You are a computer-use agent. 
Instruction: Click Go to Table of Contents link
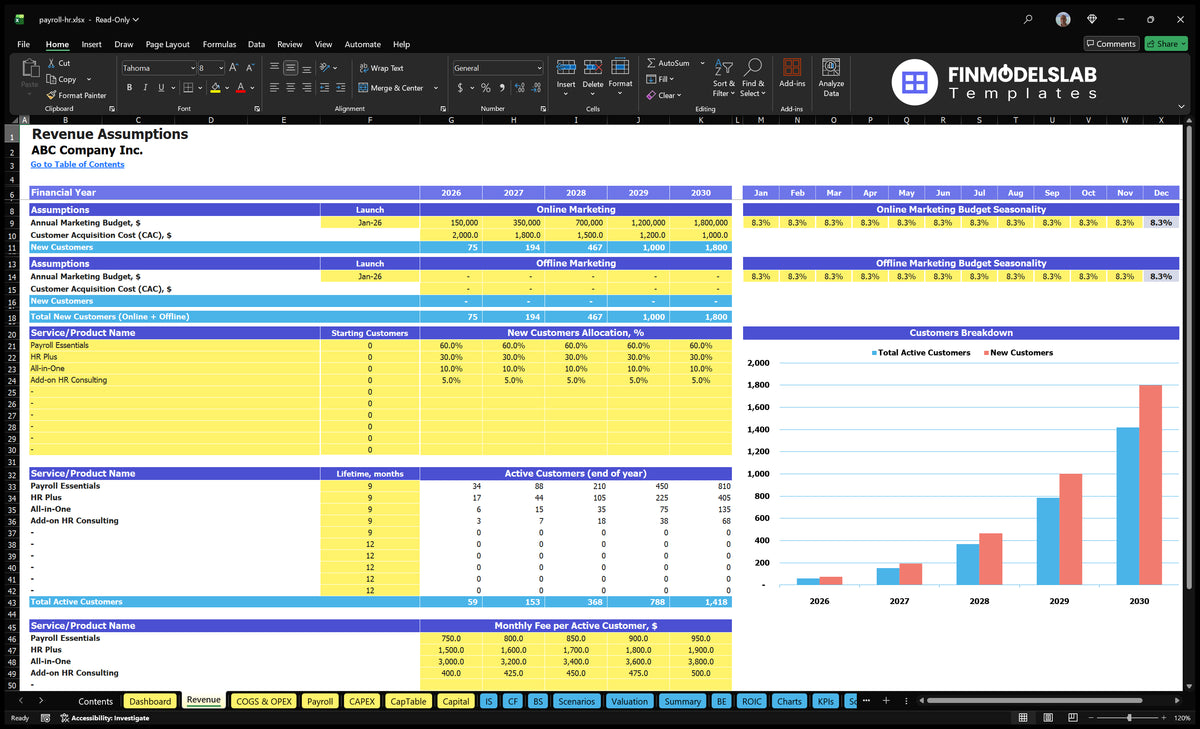coord(77,164)
